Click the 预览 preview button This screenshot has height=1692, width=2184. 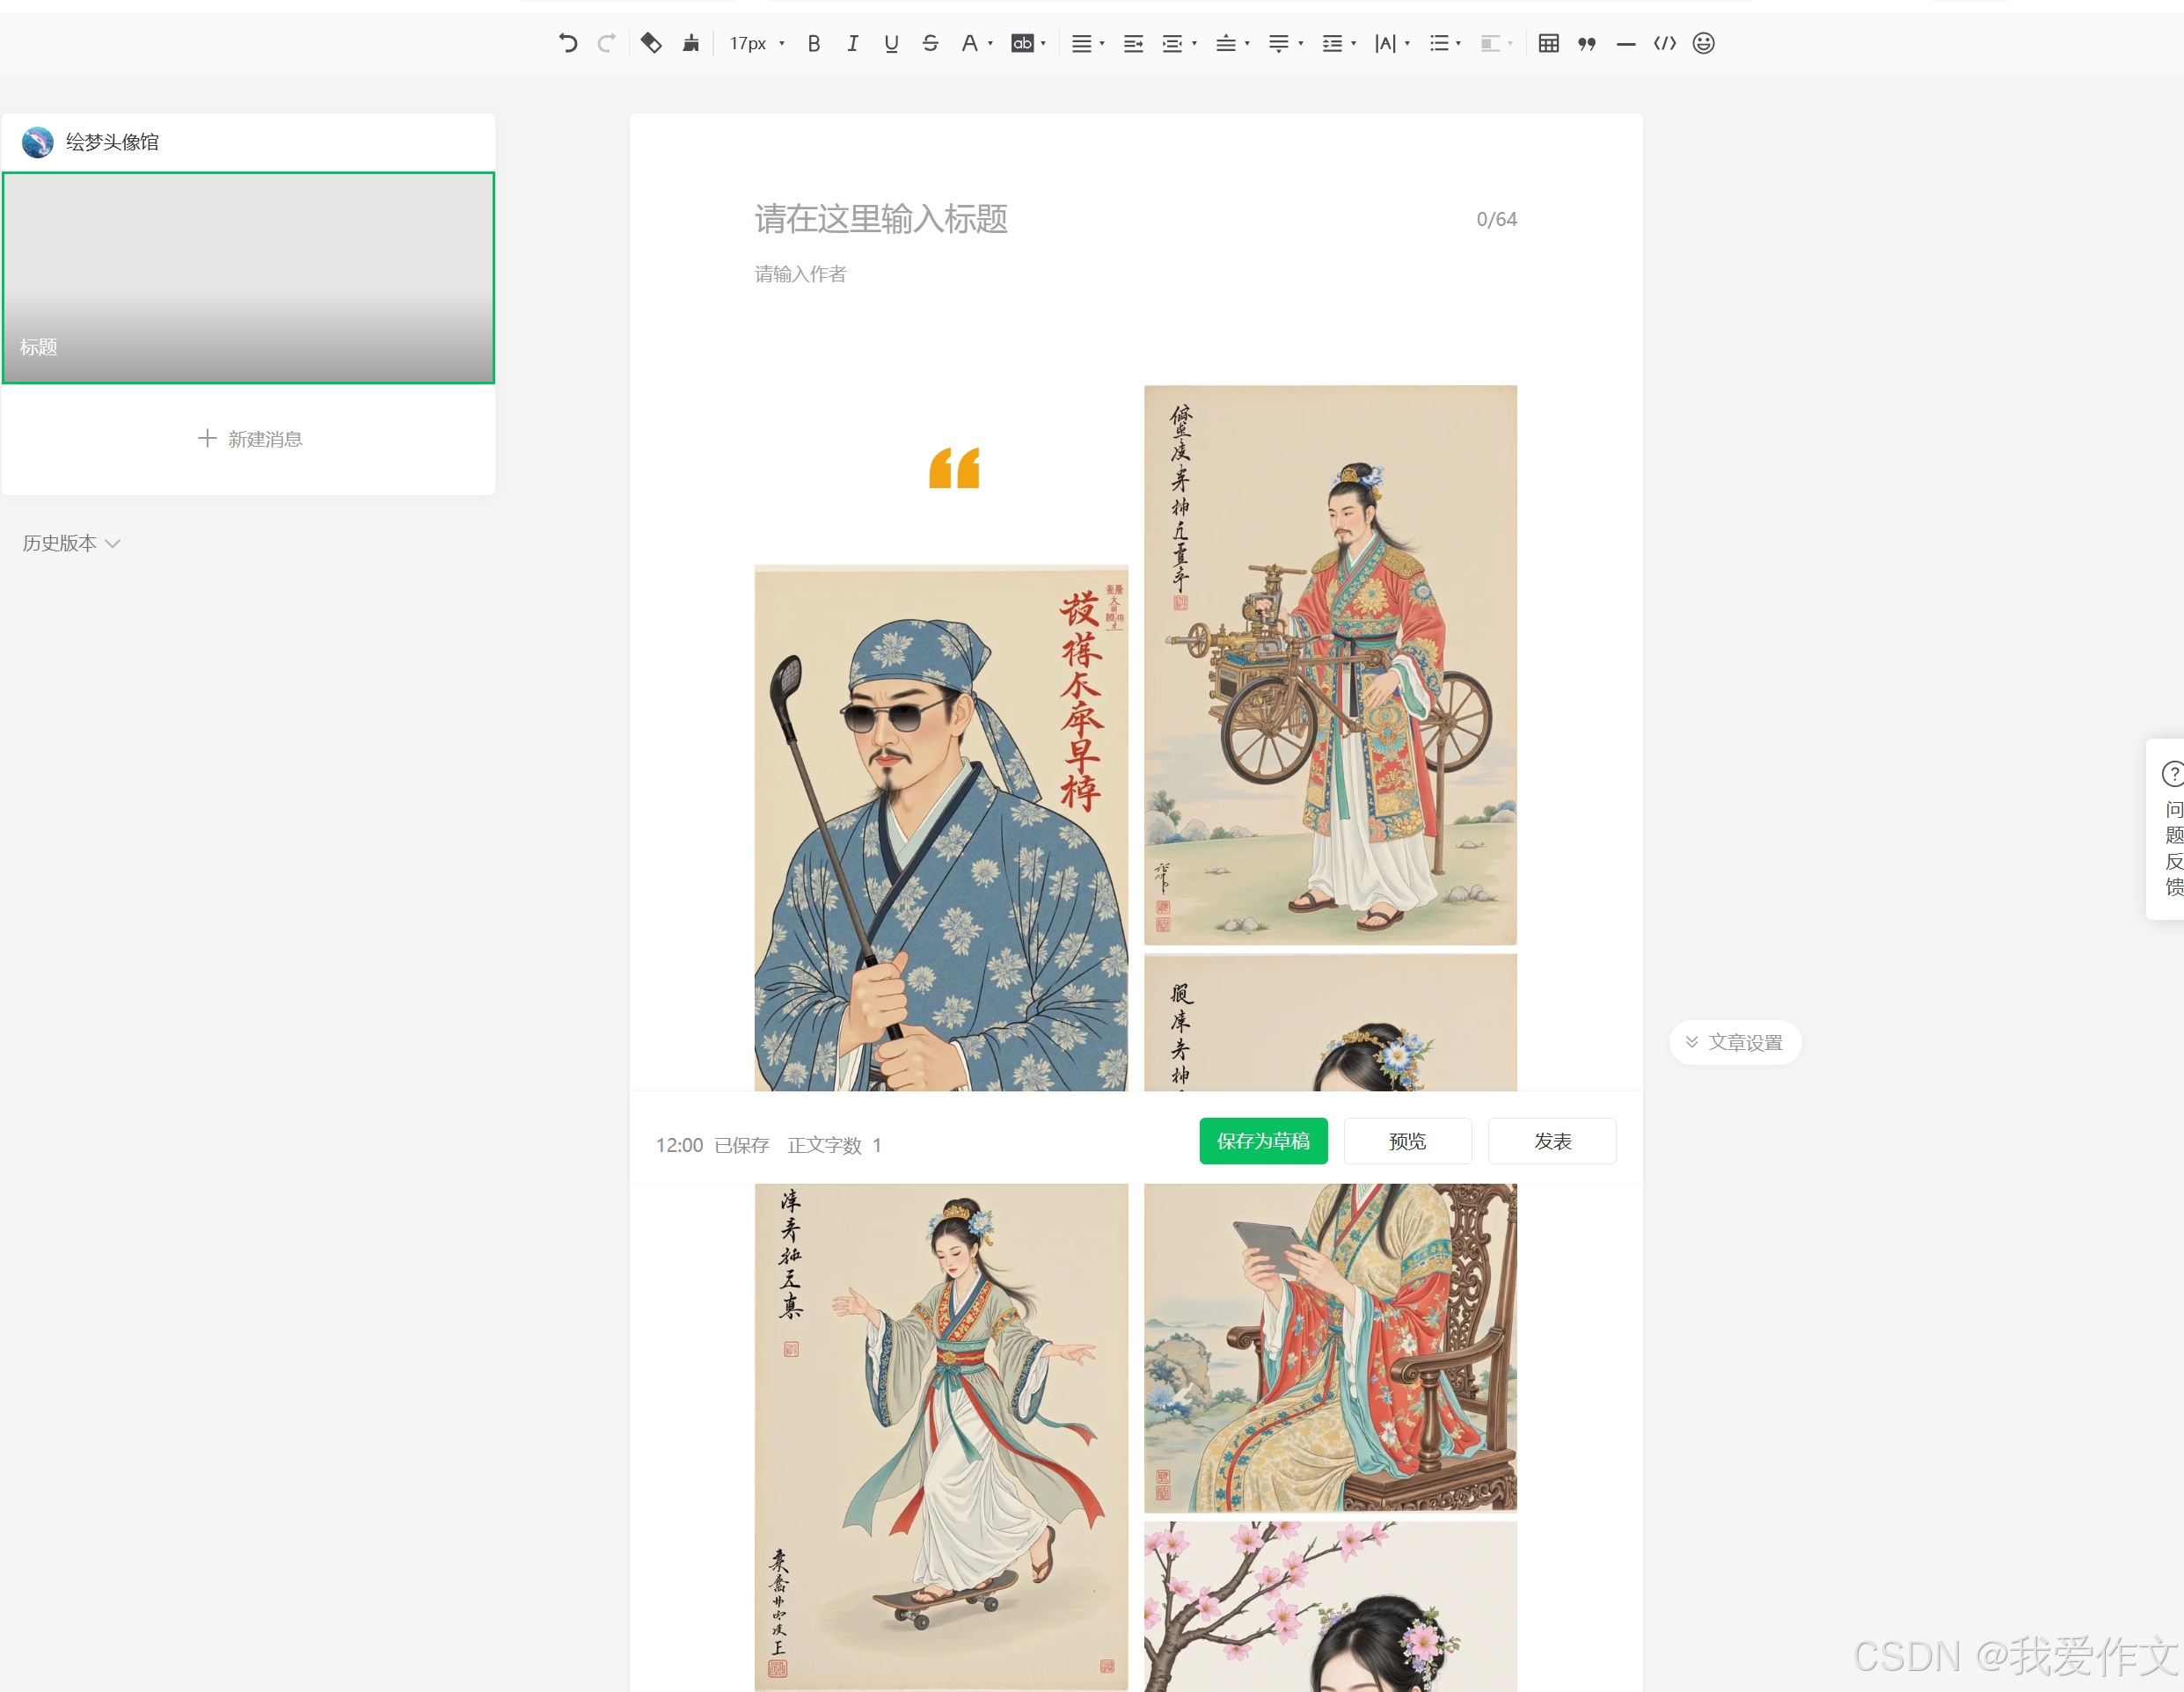(1407, 1141)
